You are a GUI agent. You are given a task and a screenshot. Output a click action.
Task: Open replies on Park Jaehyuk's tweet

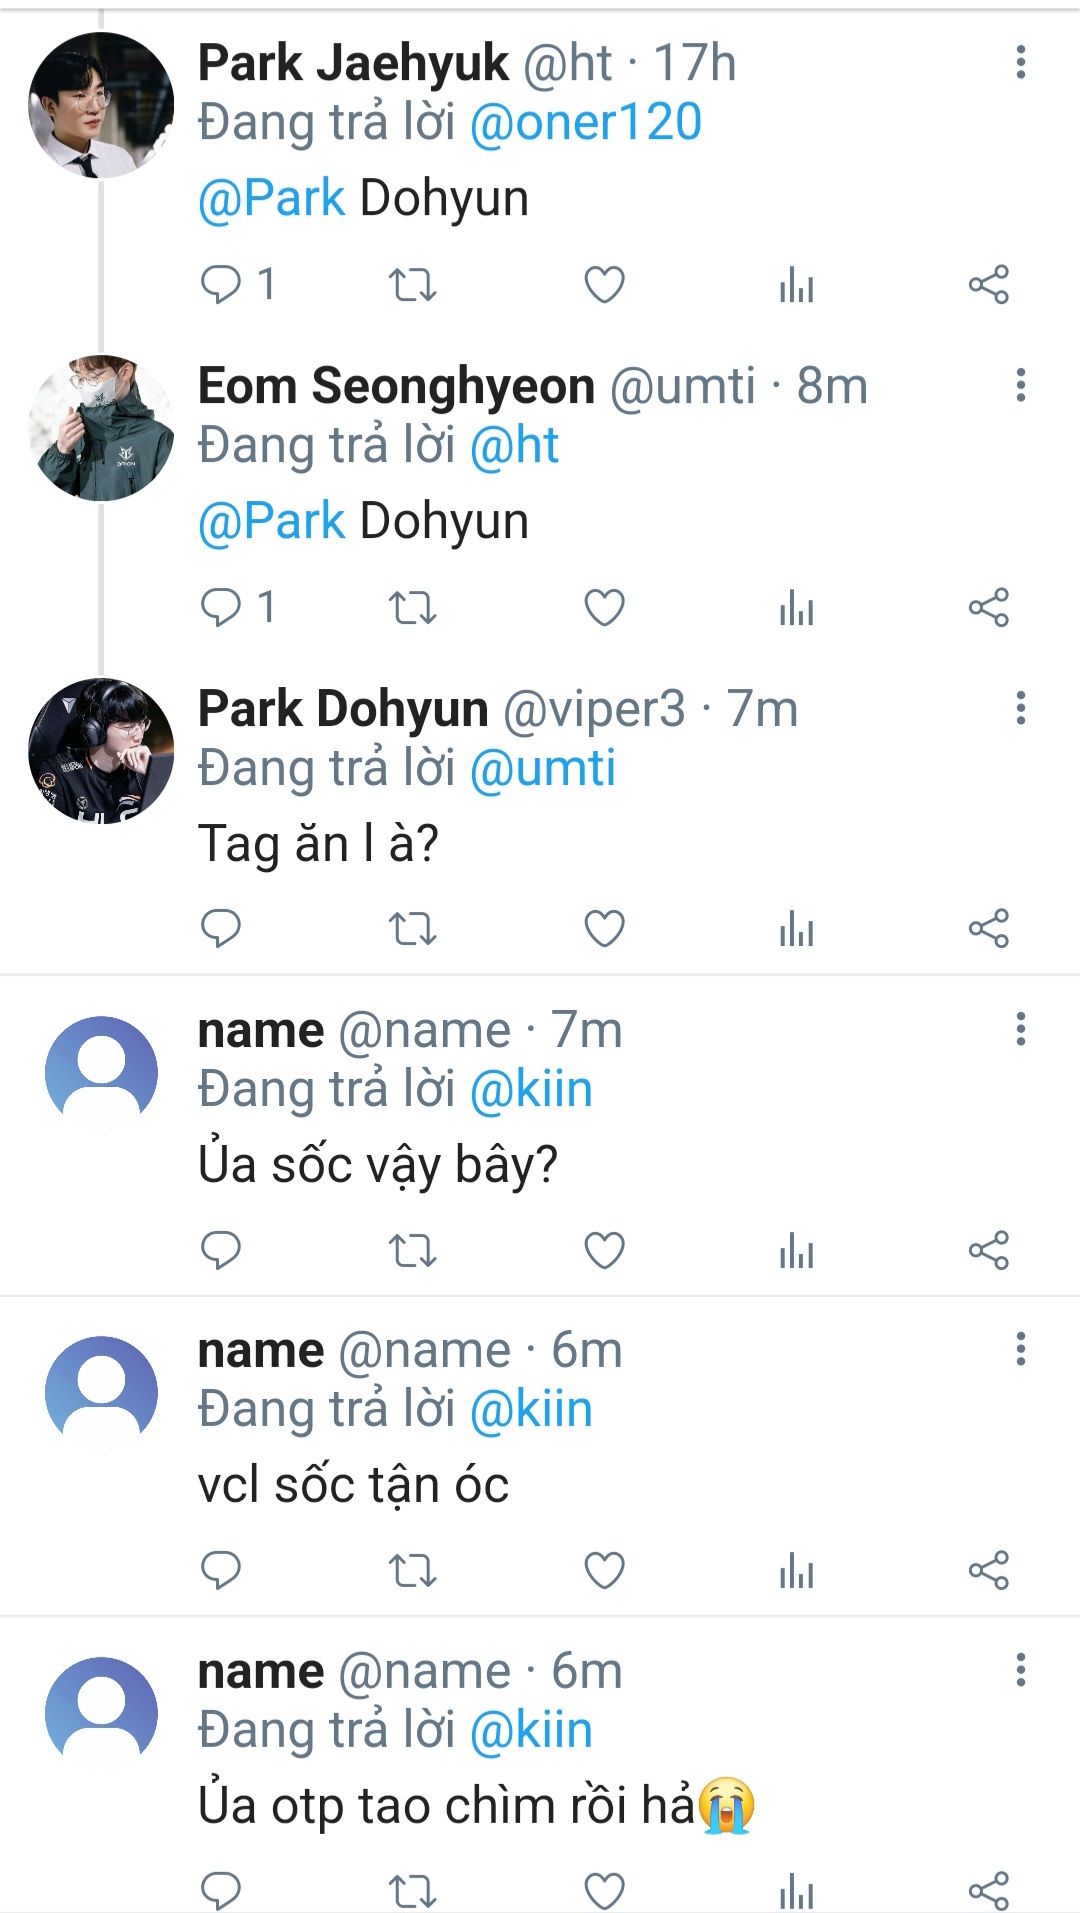(221, 285)
